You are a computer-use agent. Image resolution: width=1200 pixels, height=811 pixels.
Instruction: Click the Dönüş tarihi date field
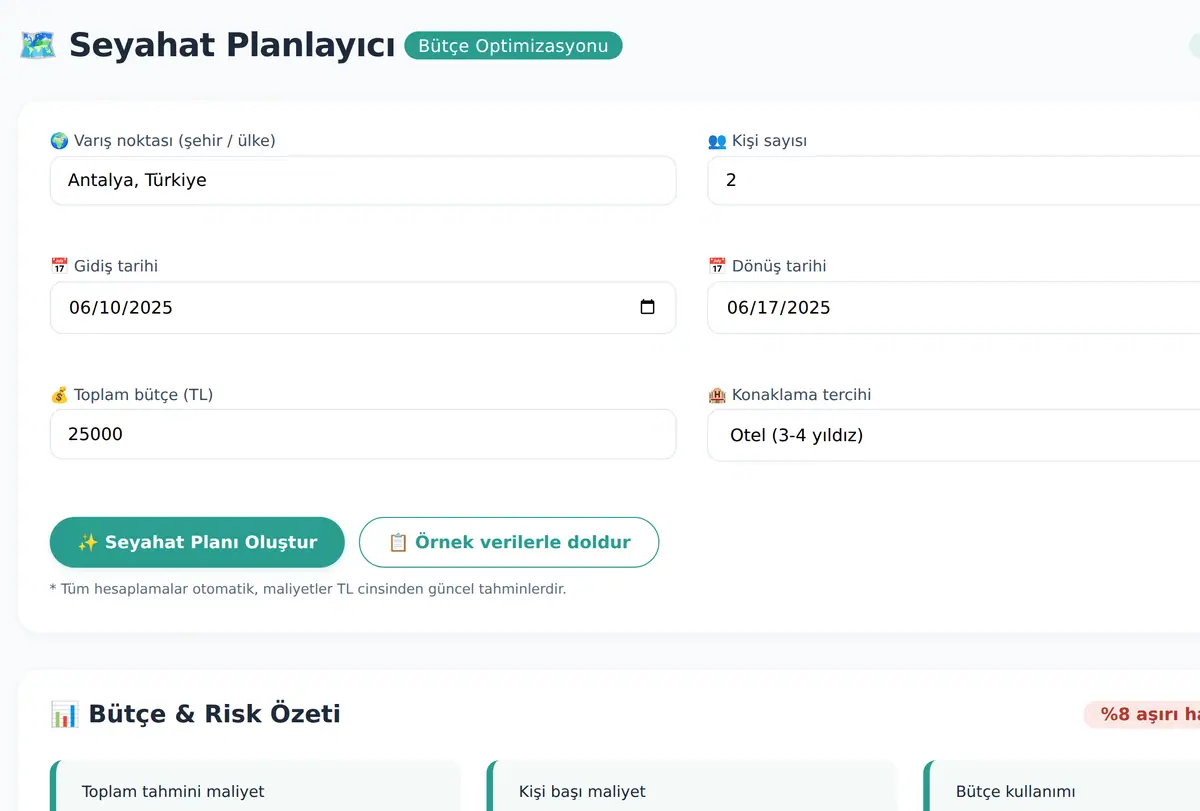953,307
